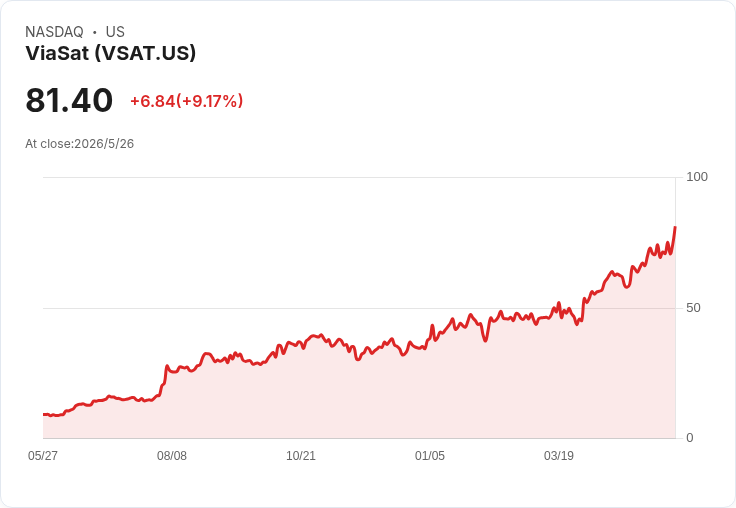The height and width of the screenshot is (508, 736).
Task: Click the 0 label on the y-axis
Action: [690, 438]
